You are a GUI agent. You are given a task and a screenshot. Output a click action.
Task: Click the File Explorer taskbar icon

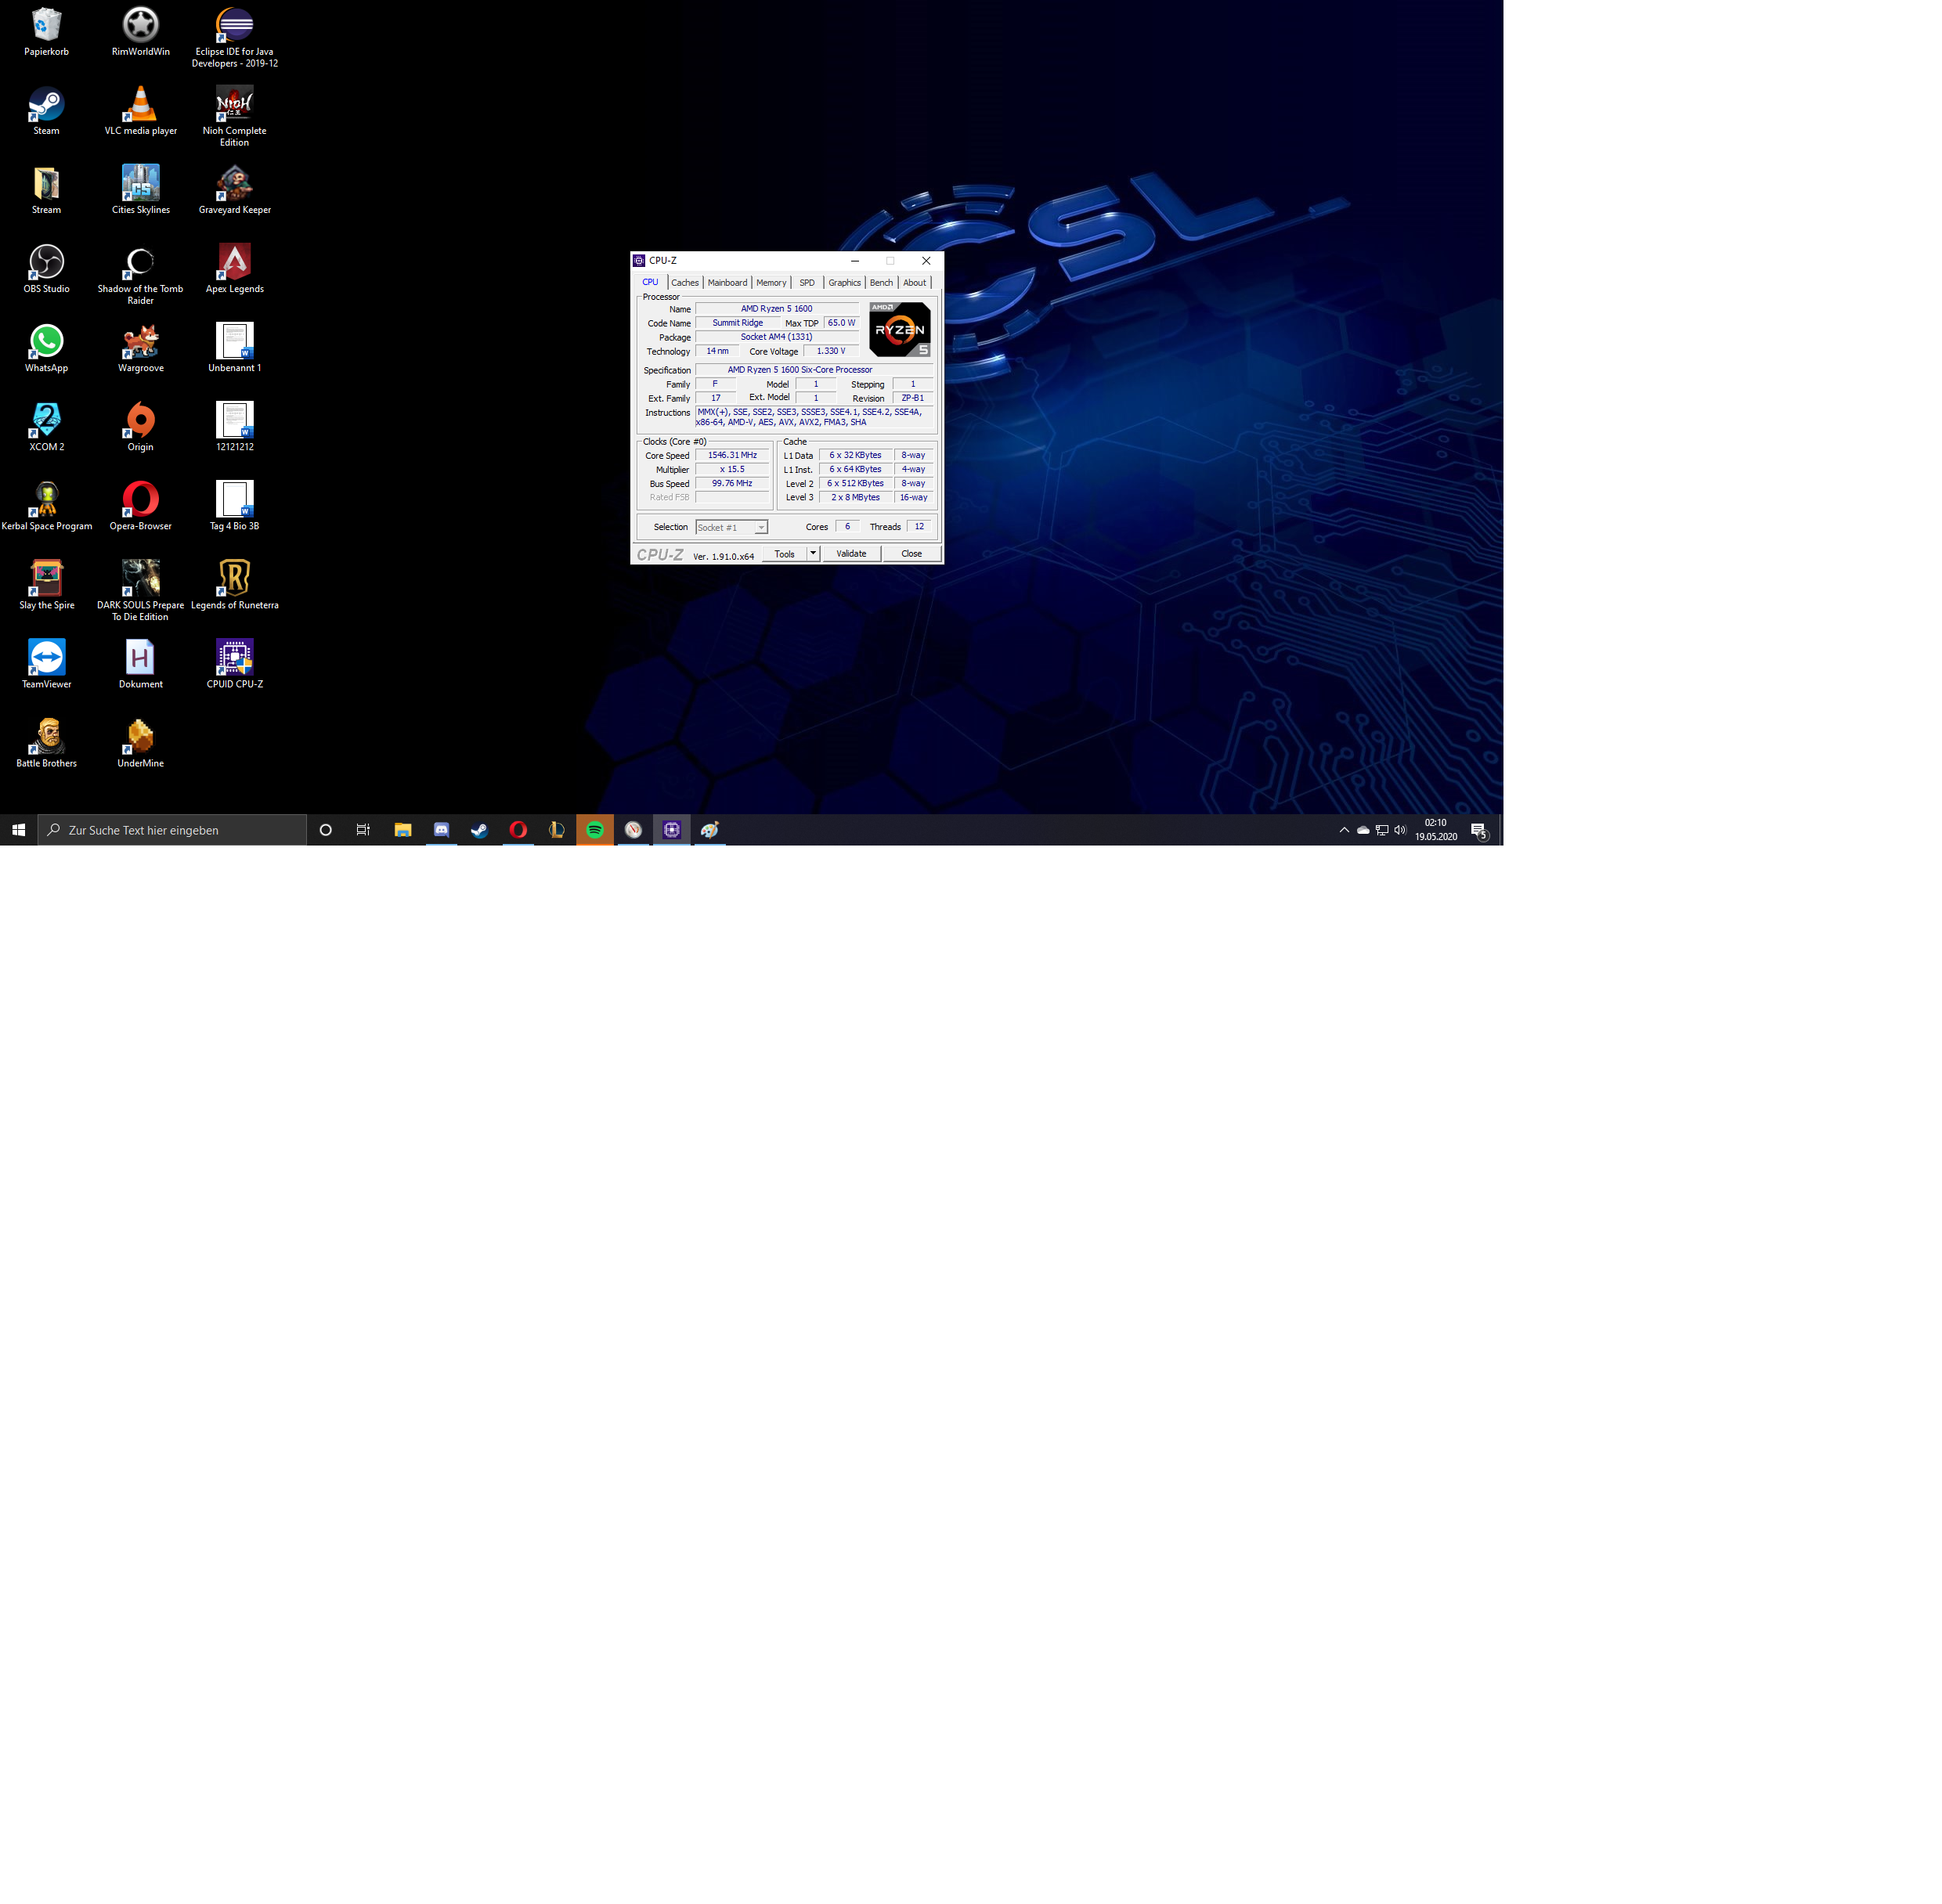[x=403, y=830]
